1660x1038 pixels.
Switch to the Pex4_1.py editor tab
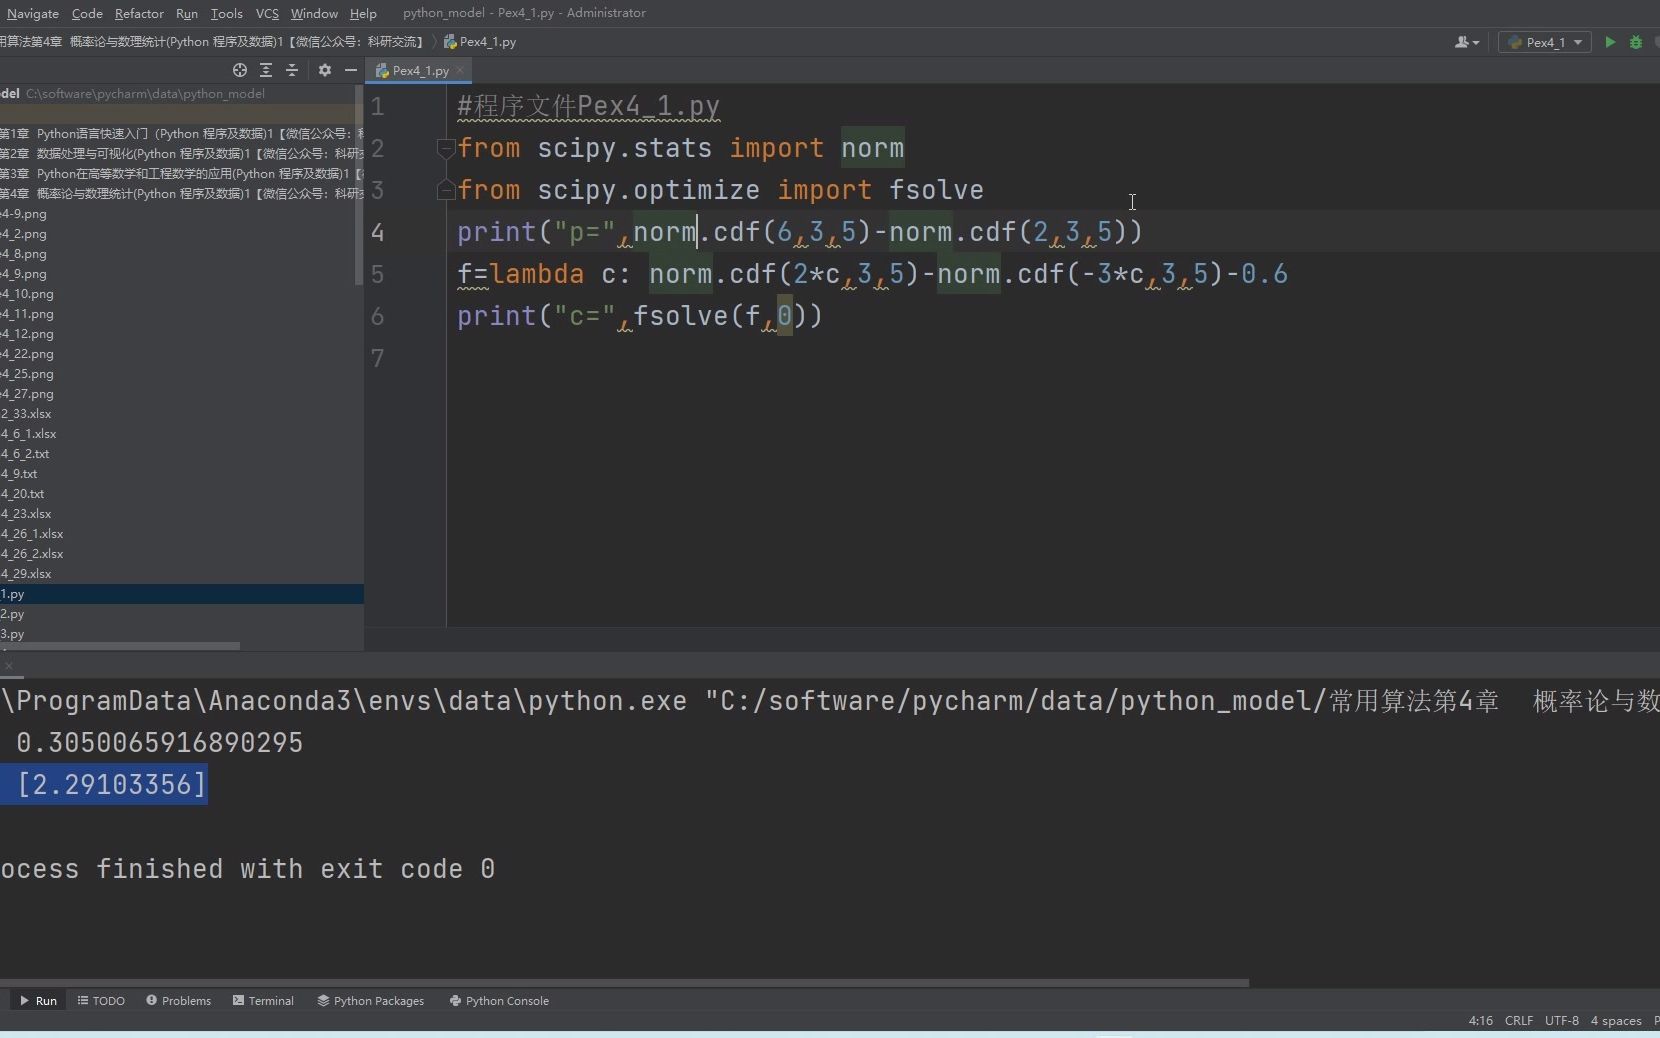(419, 70)
